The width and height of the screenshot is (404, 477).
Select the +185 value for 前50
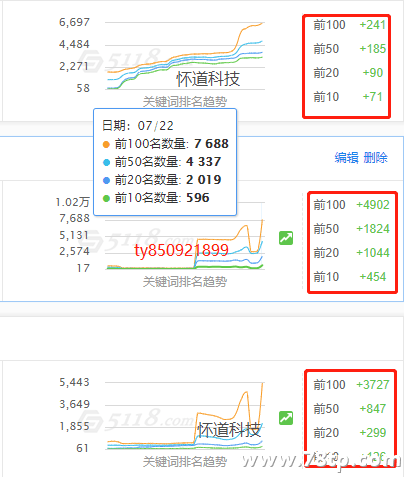[373, 49]
